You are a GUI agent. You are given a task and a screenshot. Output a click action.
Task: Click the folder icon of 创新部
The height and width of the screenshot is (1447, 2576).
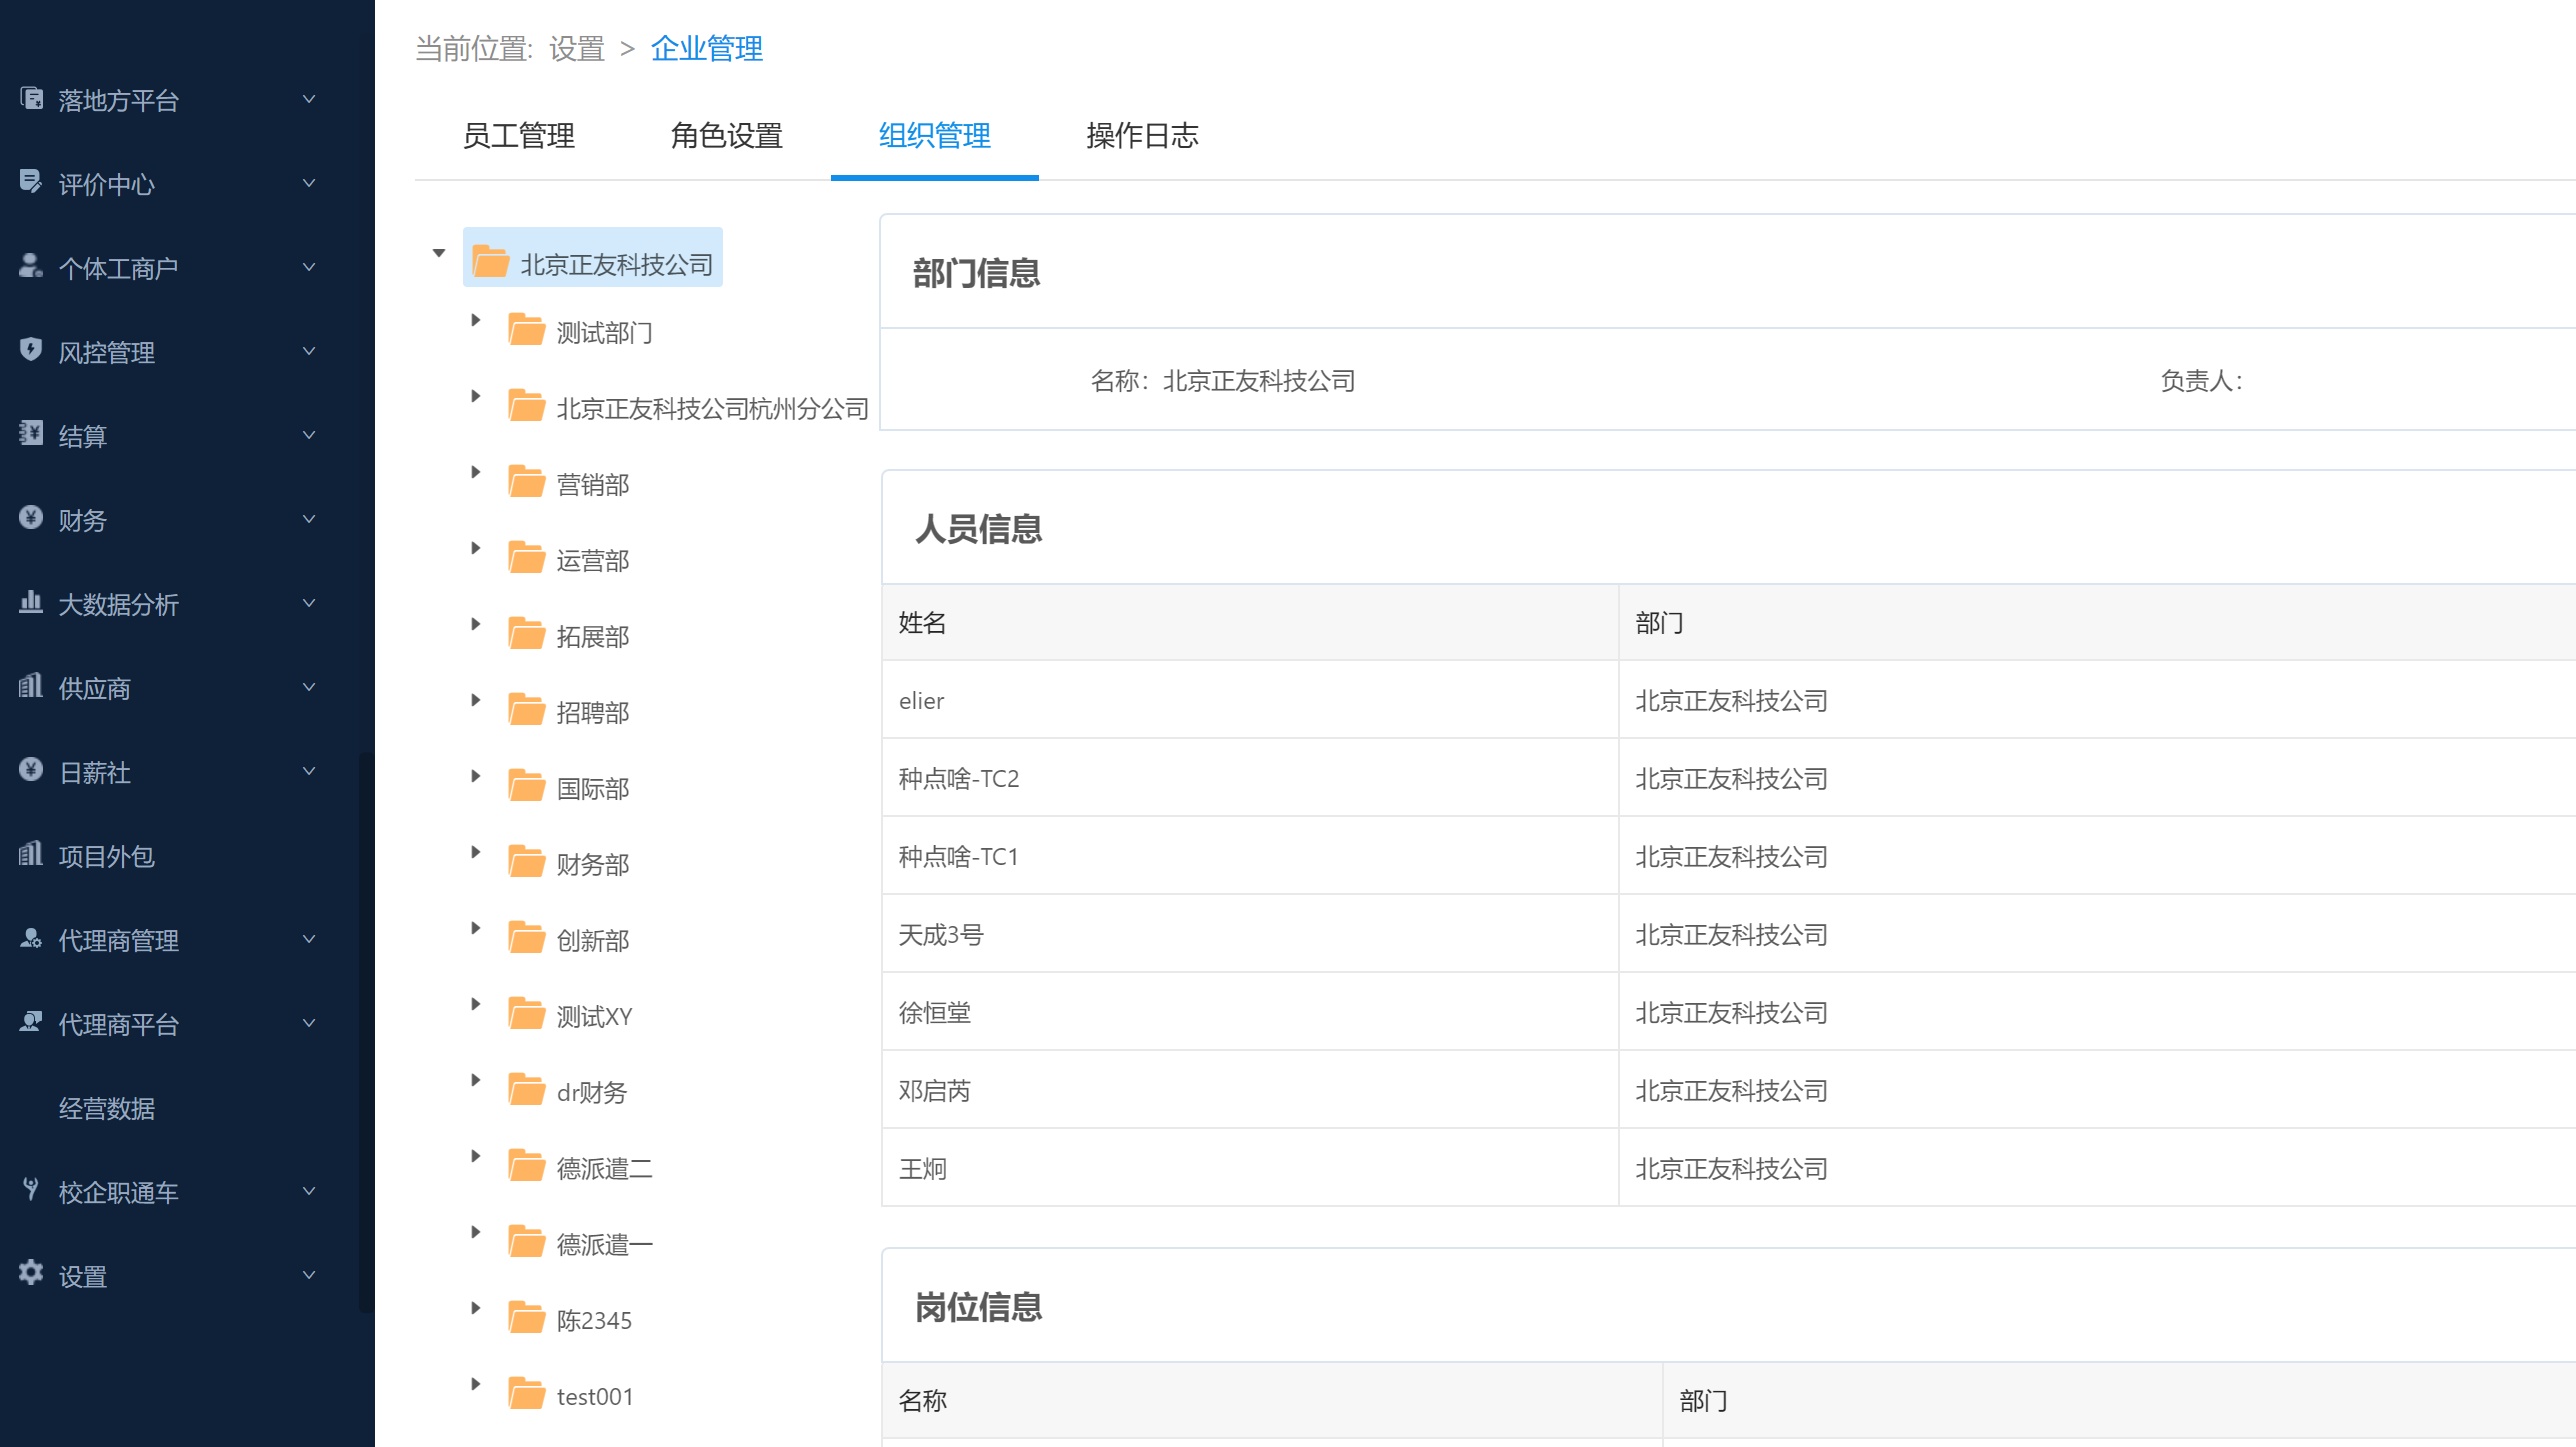coord(526,937)
